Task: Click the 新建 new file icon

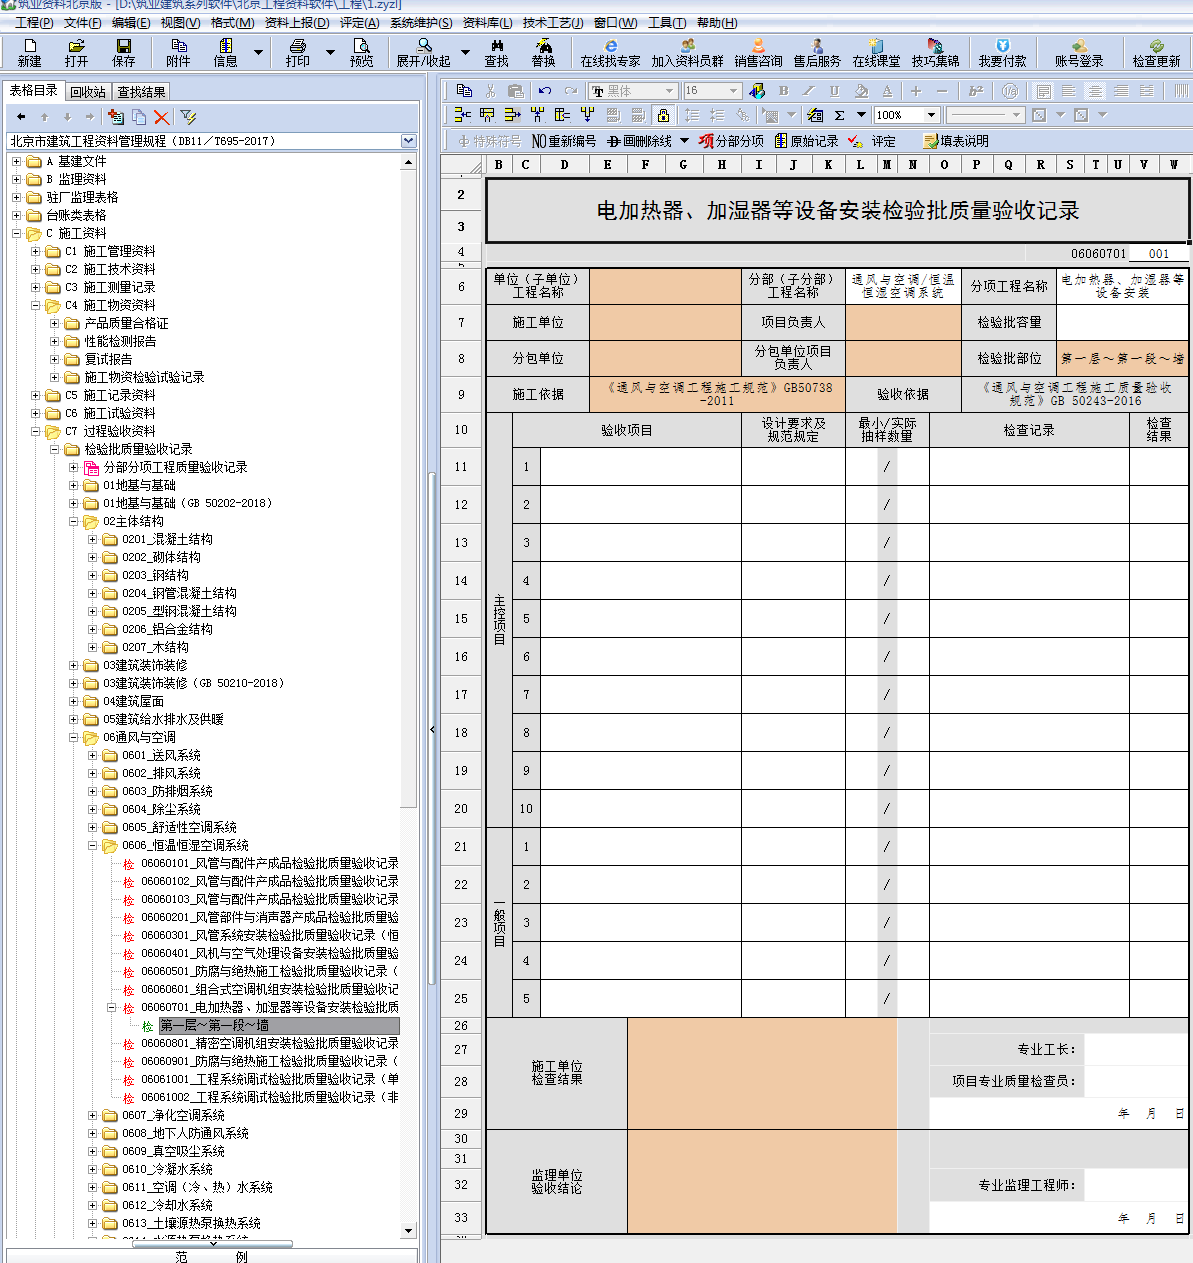Action: (x=30, y=52)
